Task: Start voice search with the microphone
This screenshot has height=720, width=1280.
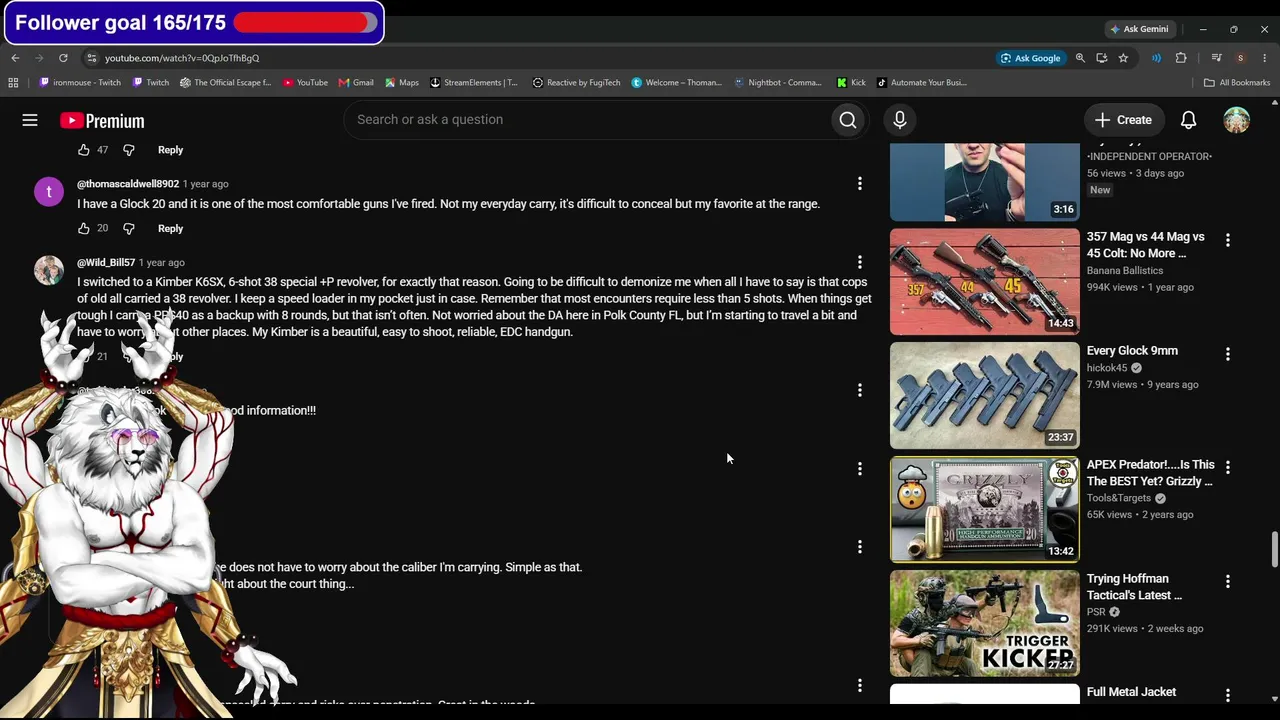Action: (900, 120)
